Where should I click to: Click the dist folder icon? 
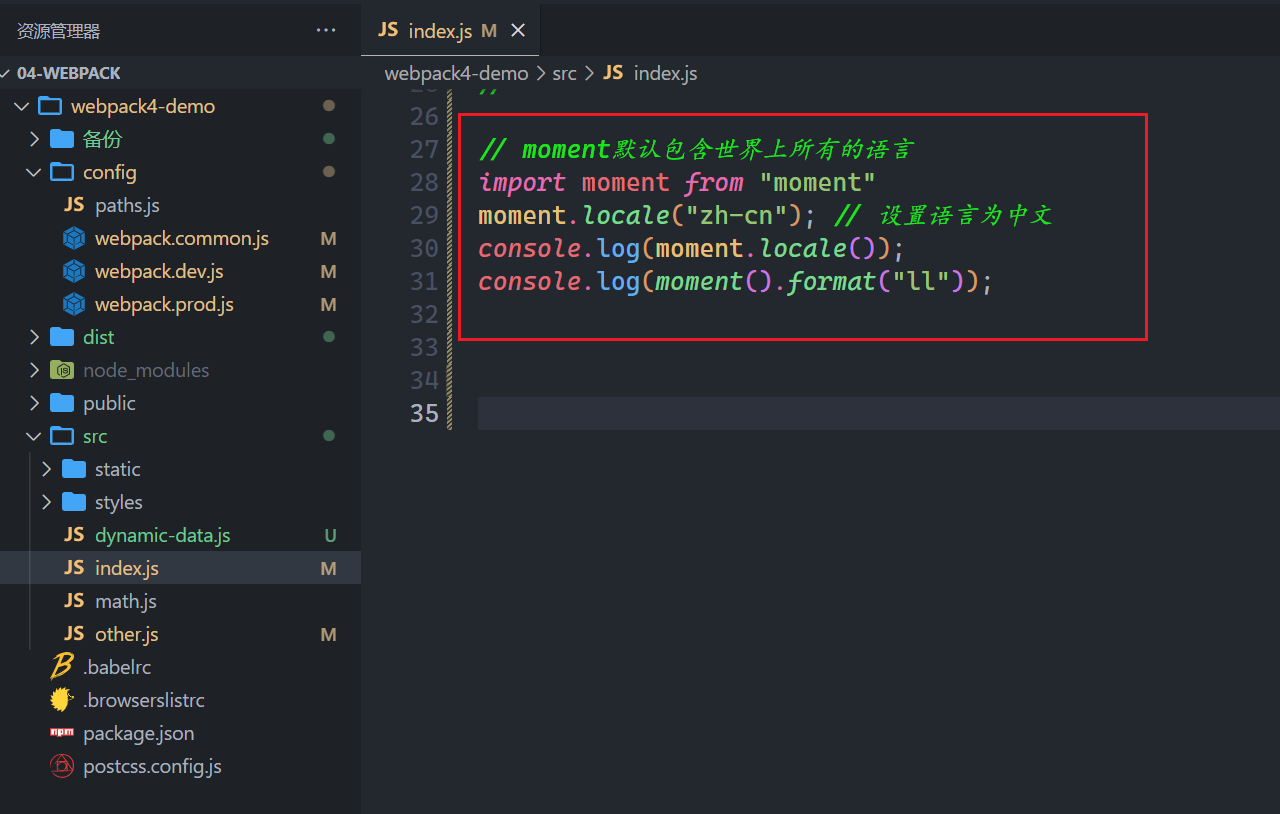click(x=62, y=337)
